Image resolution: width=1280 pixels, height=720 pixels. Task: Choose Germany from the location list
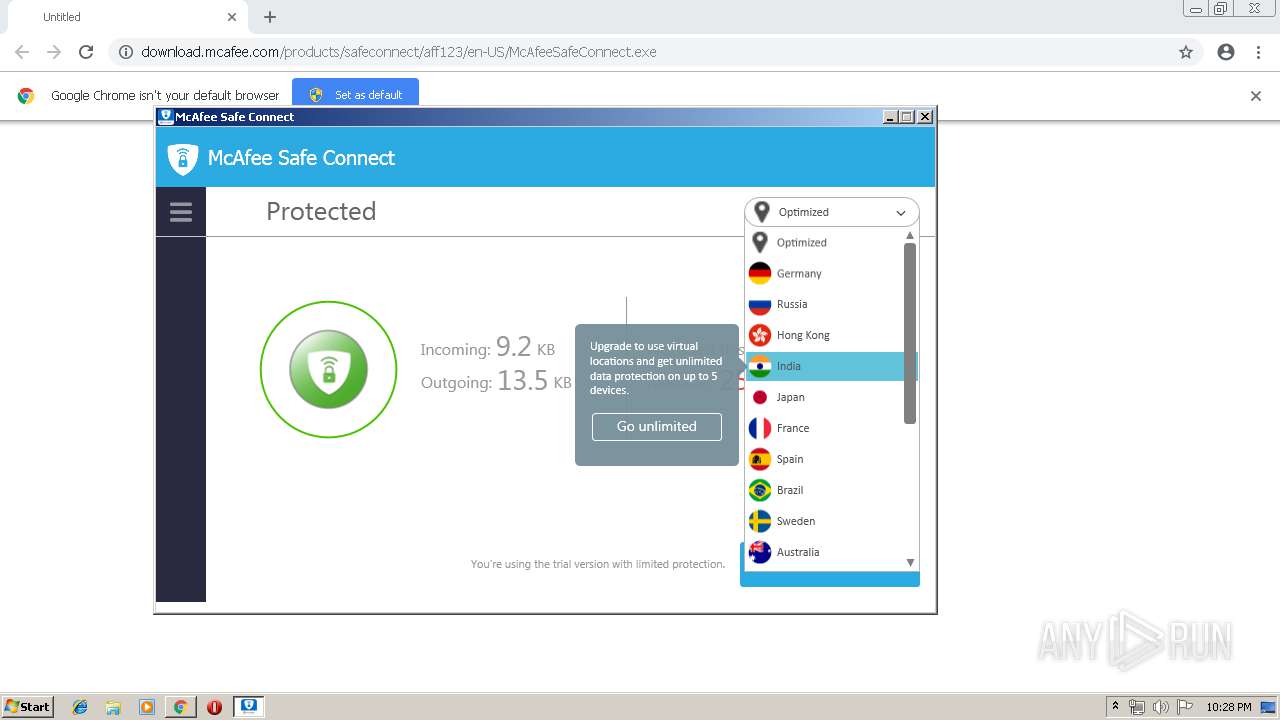click(x=825, y=273)
